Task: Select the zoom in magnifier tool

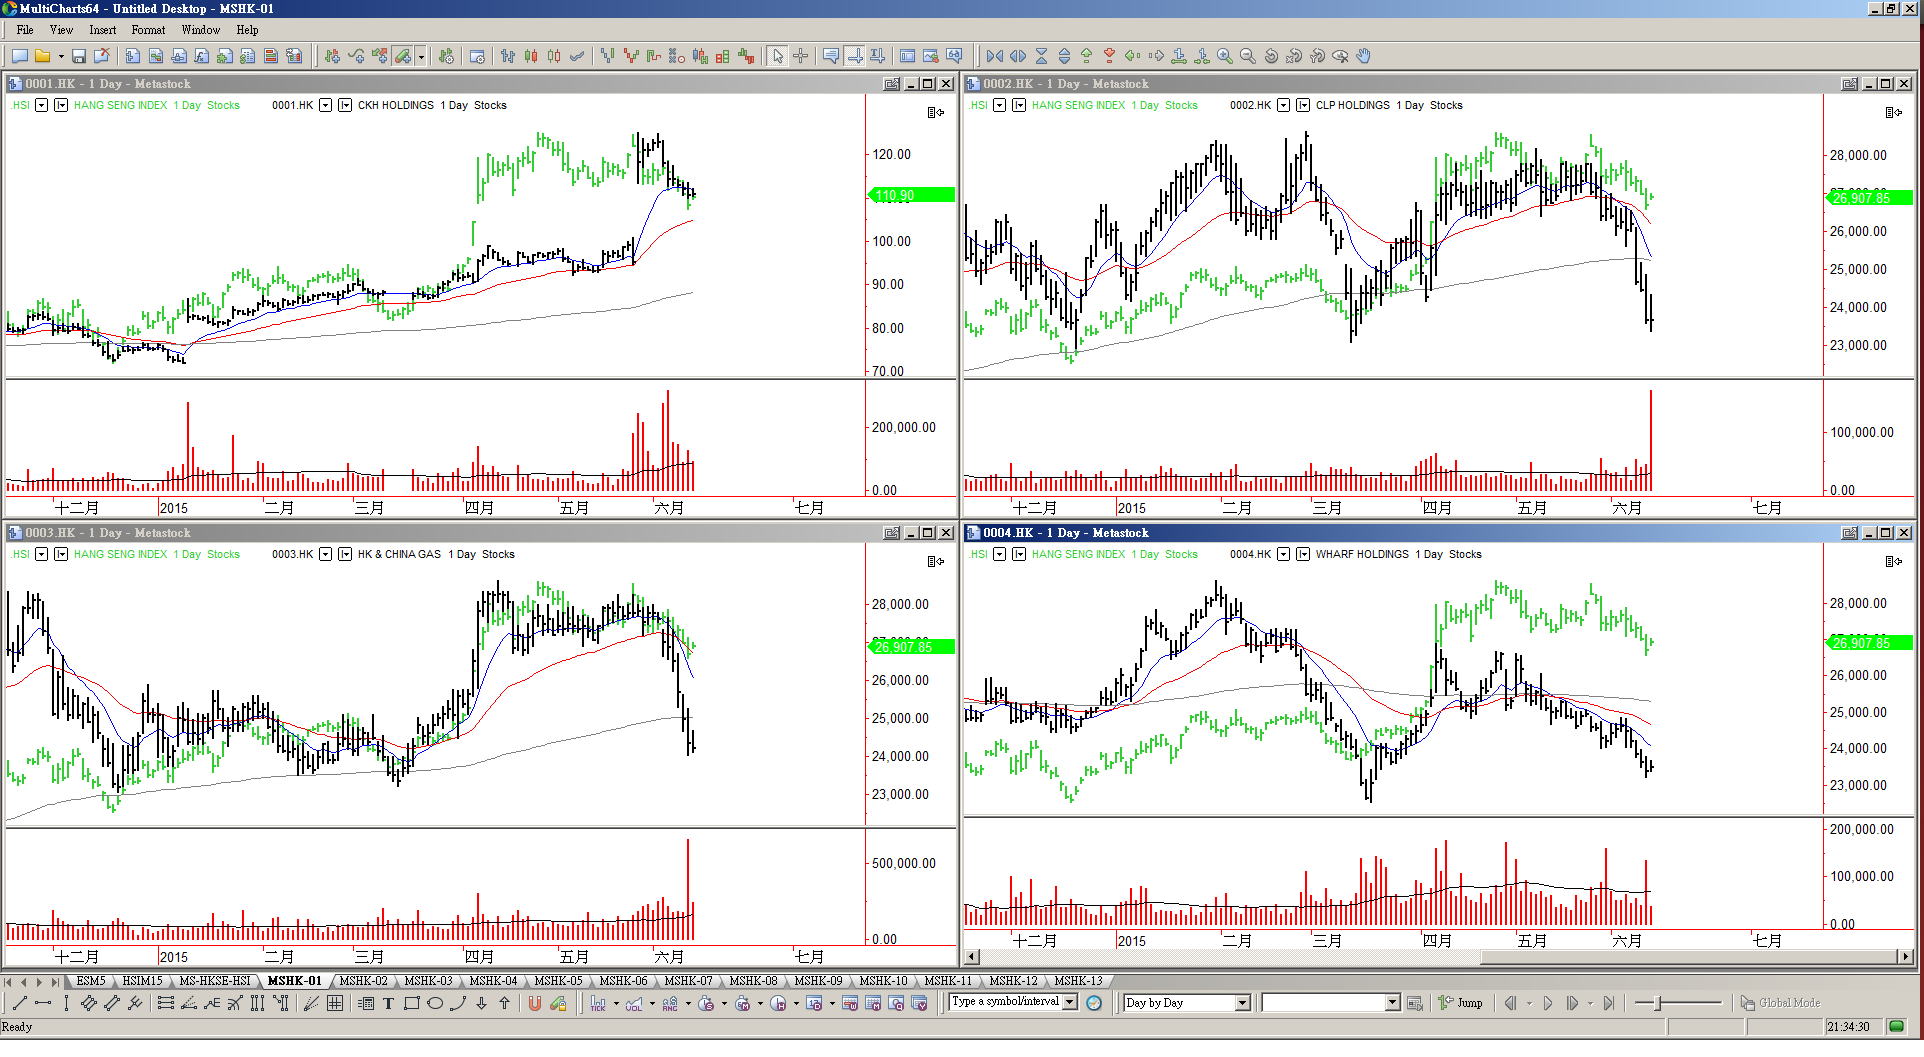Action: (1225, 57)
